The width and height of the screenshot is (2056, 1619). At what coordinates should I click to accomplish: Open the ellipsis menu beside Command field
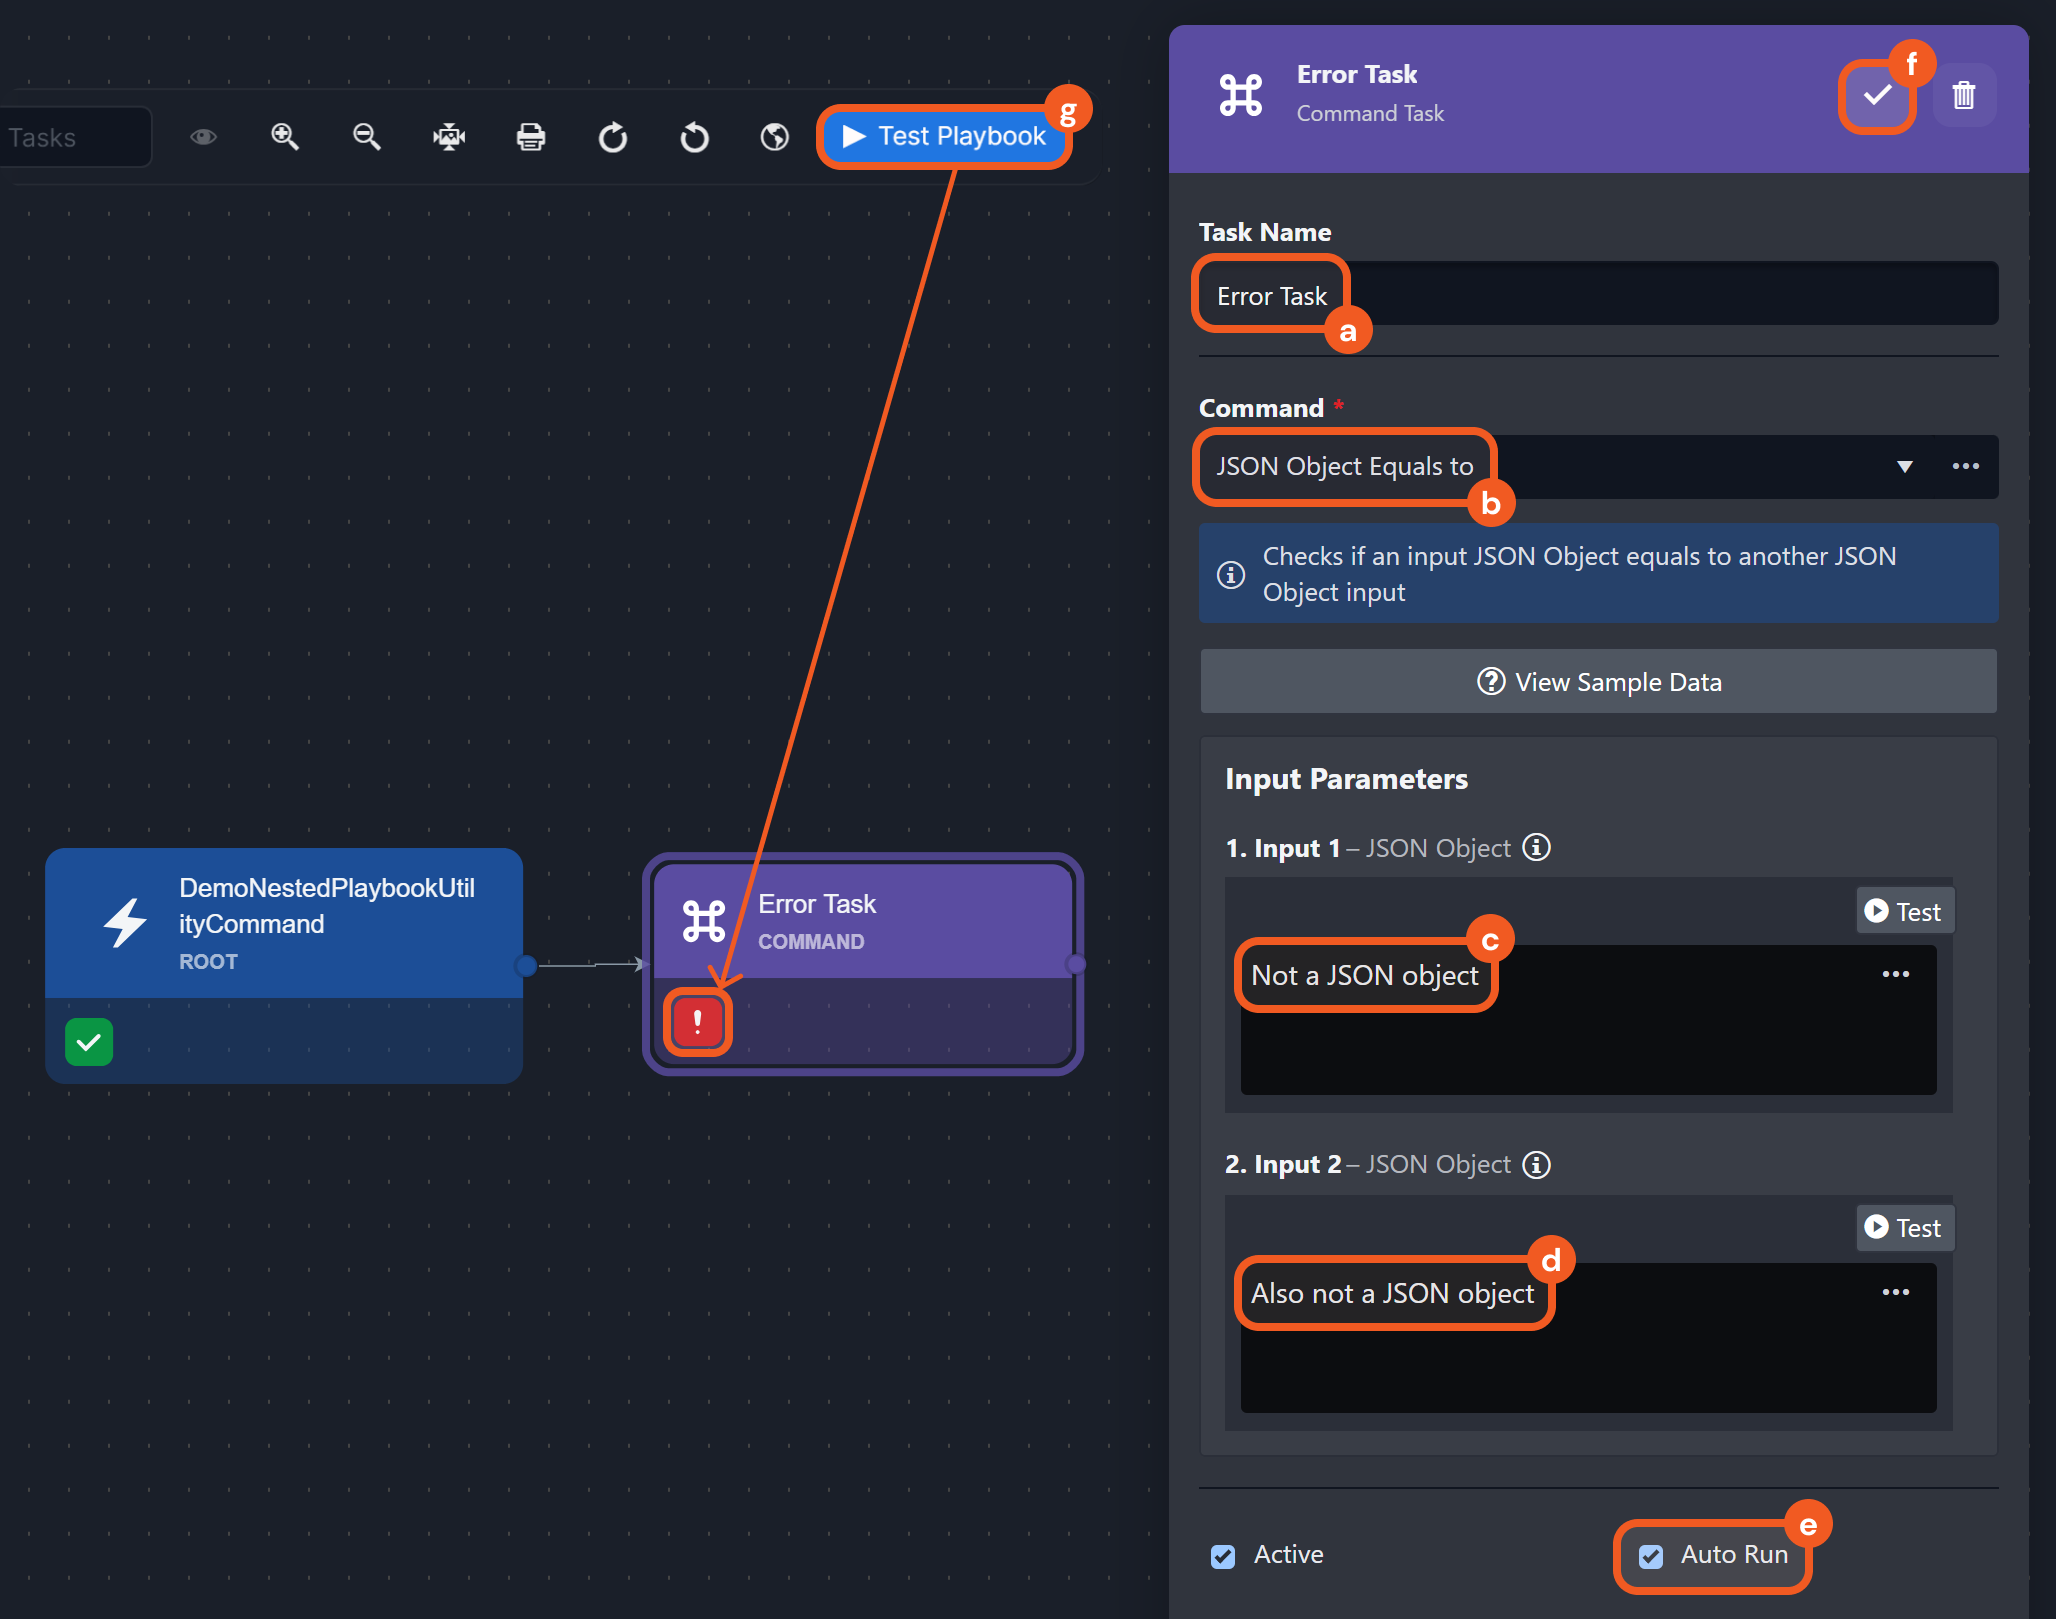pos(1965,467)
